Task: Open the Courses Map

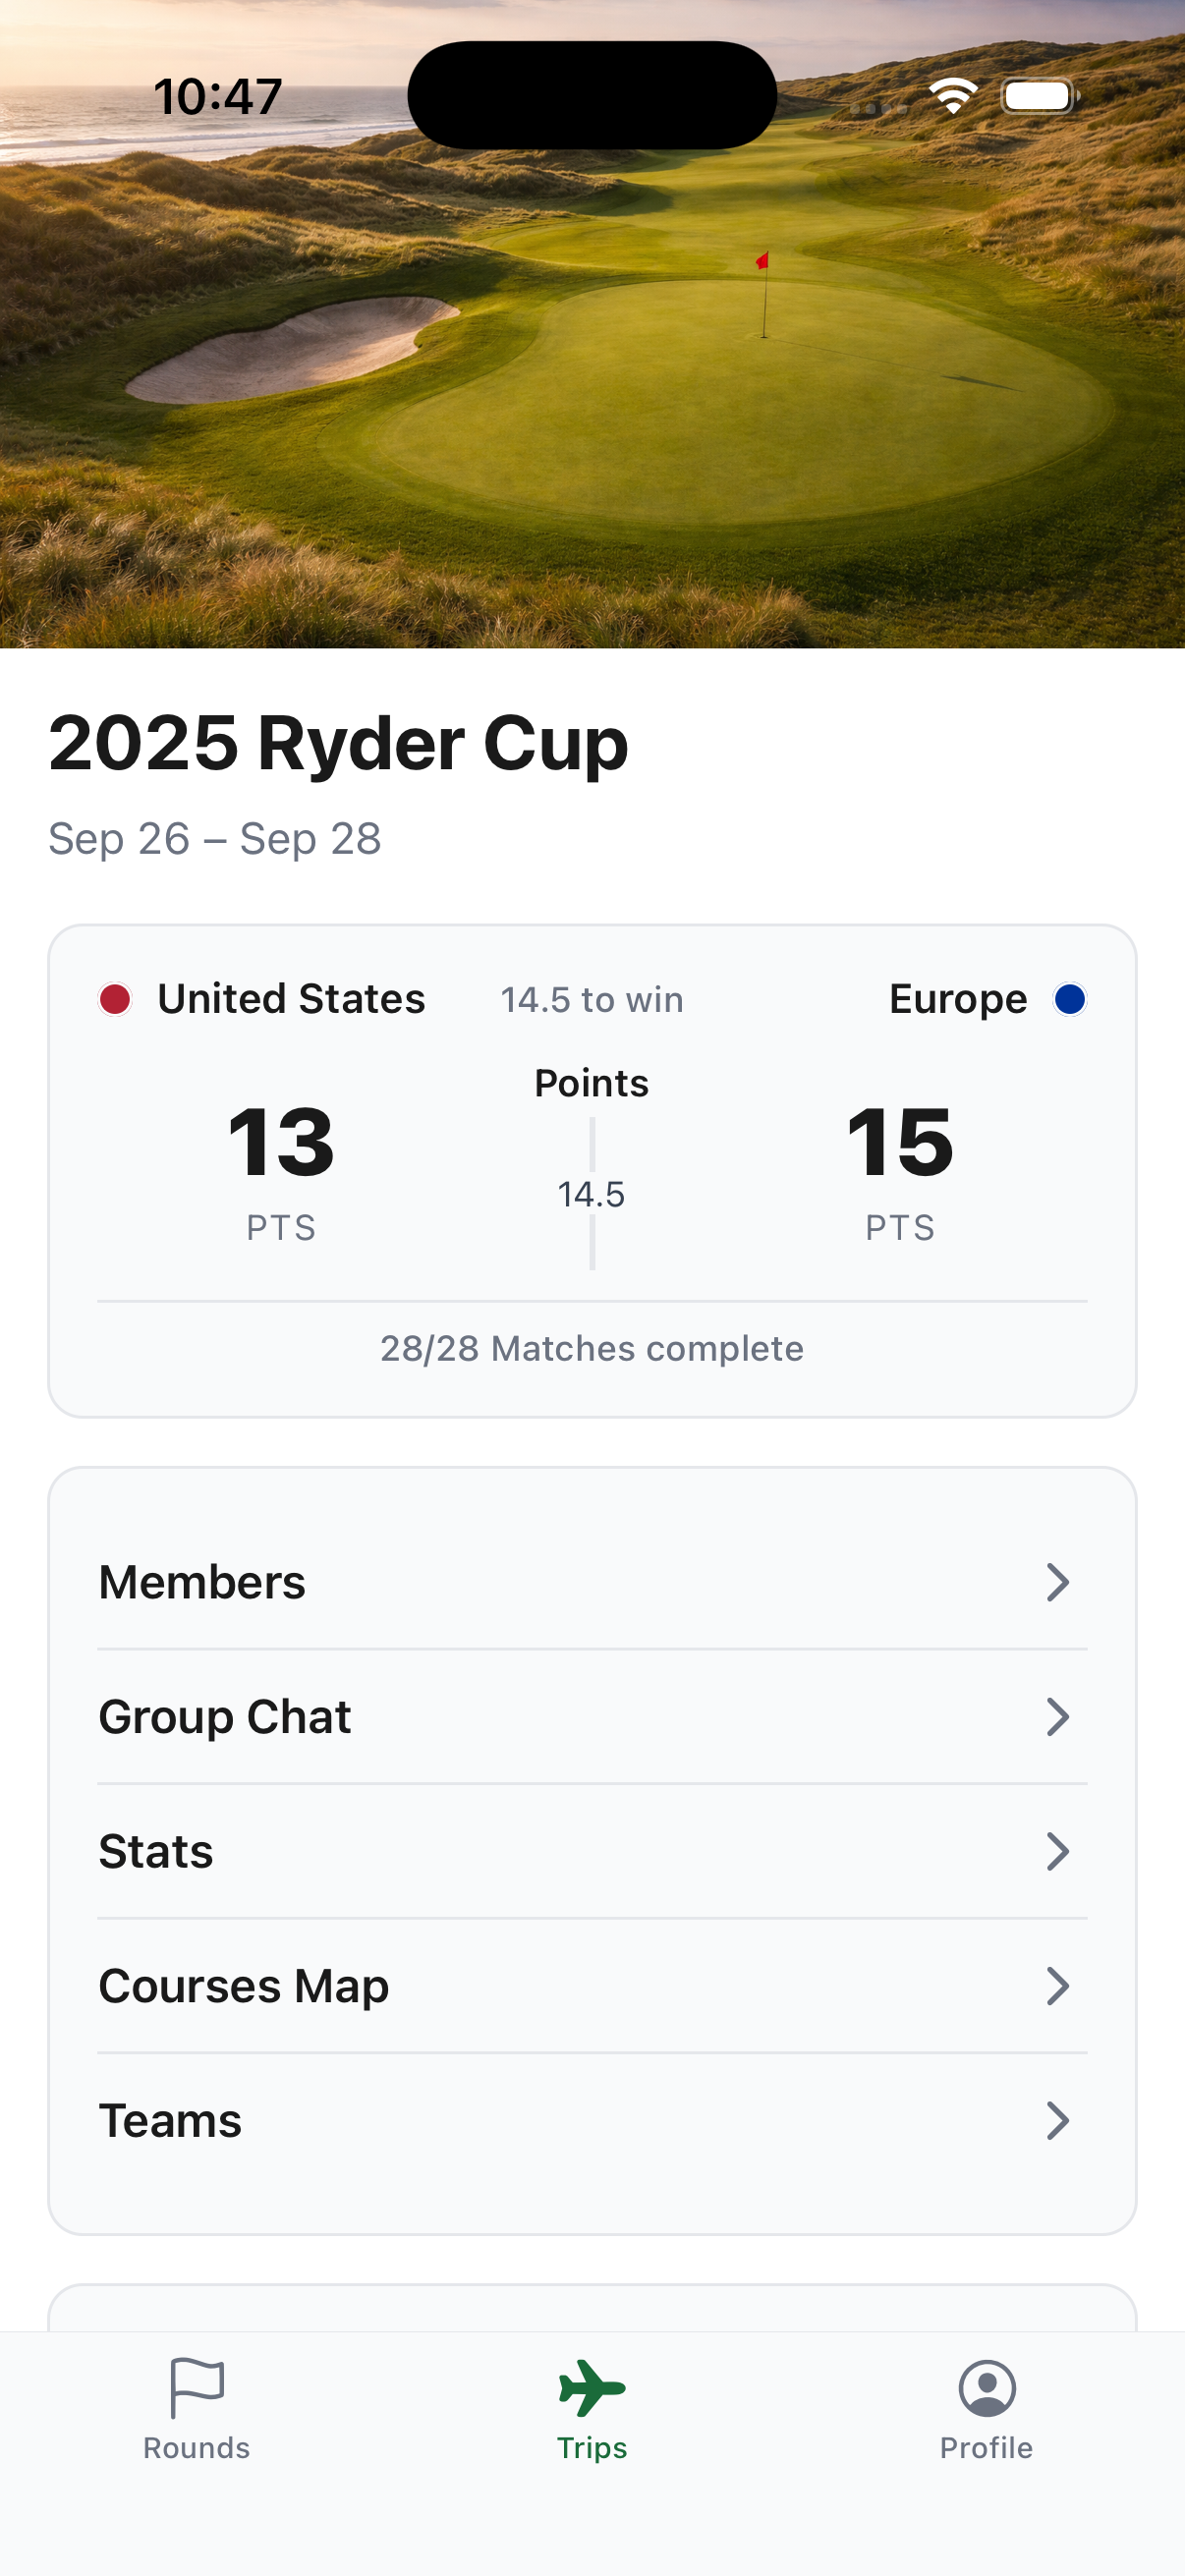Action: (x=244, y=1986)
